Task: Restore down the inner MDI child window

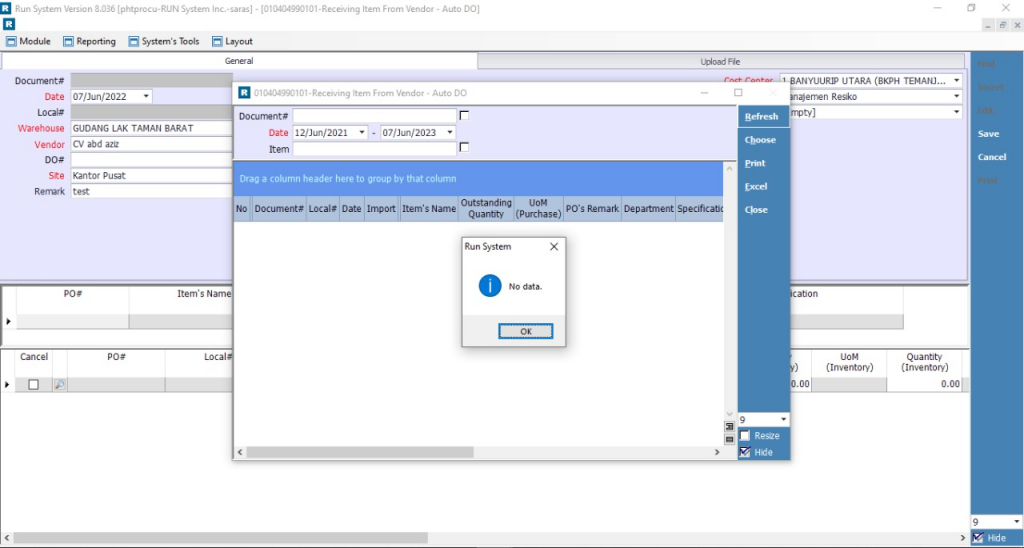Action: coord(1002,25)
